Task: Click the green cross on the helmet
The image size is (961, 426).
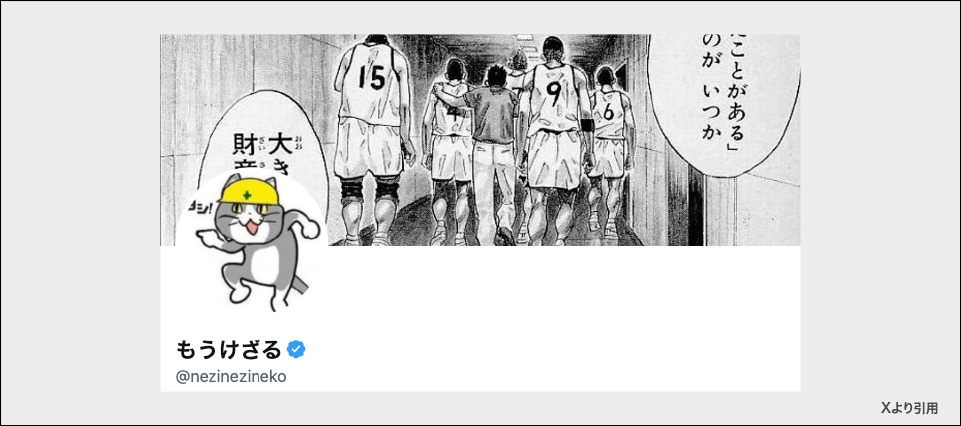Action: pyautogui.click(x=247, y=196)
